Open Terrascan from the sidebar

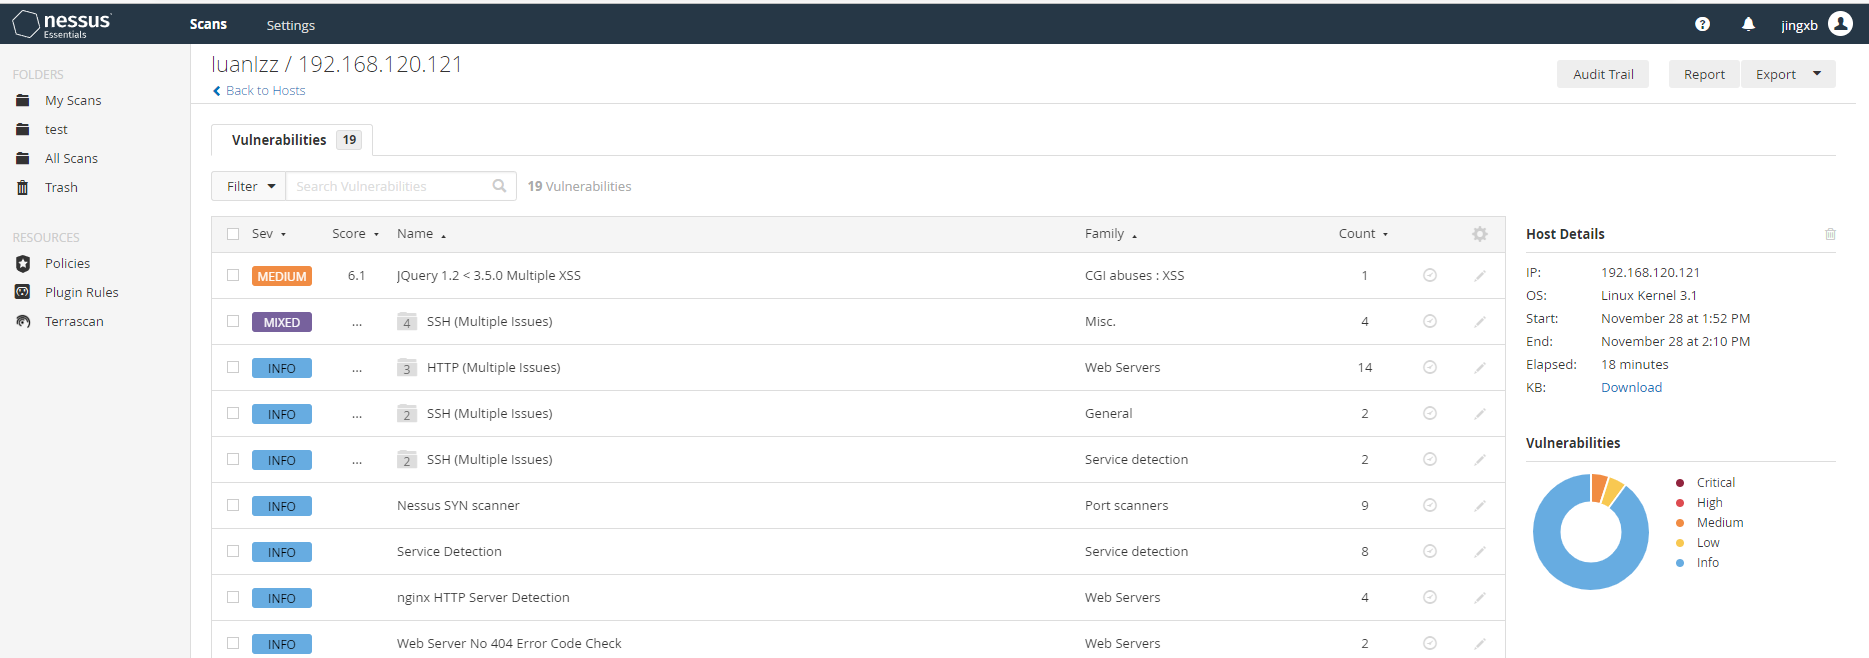click(x=74, y=322)
